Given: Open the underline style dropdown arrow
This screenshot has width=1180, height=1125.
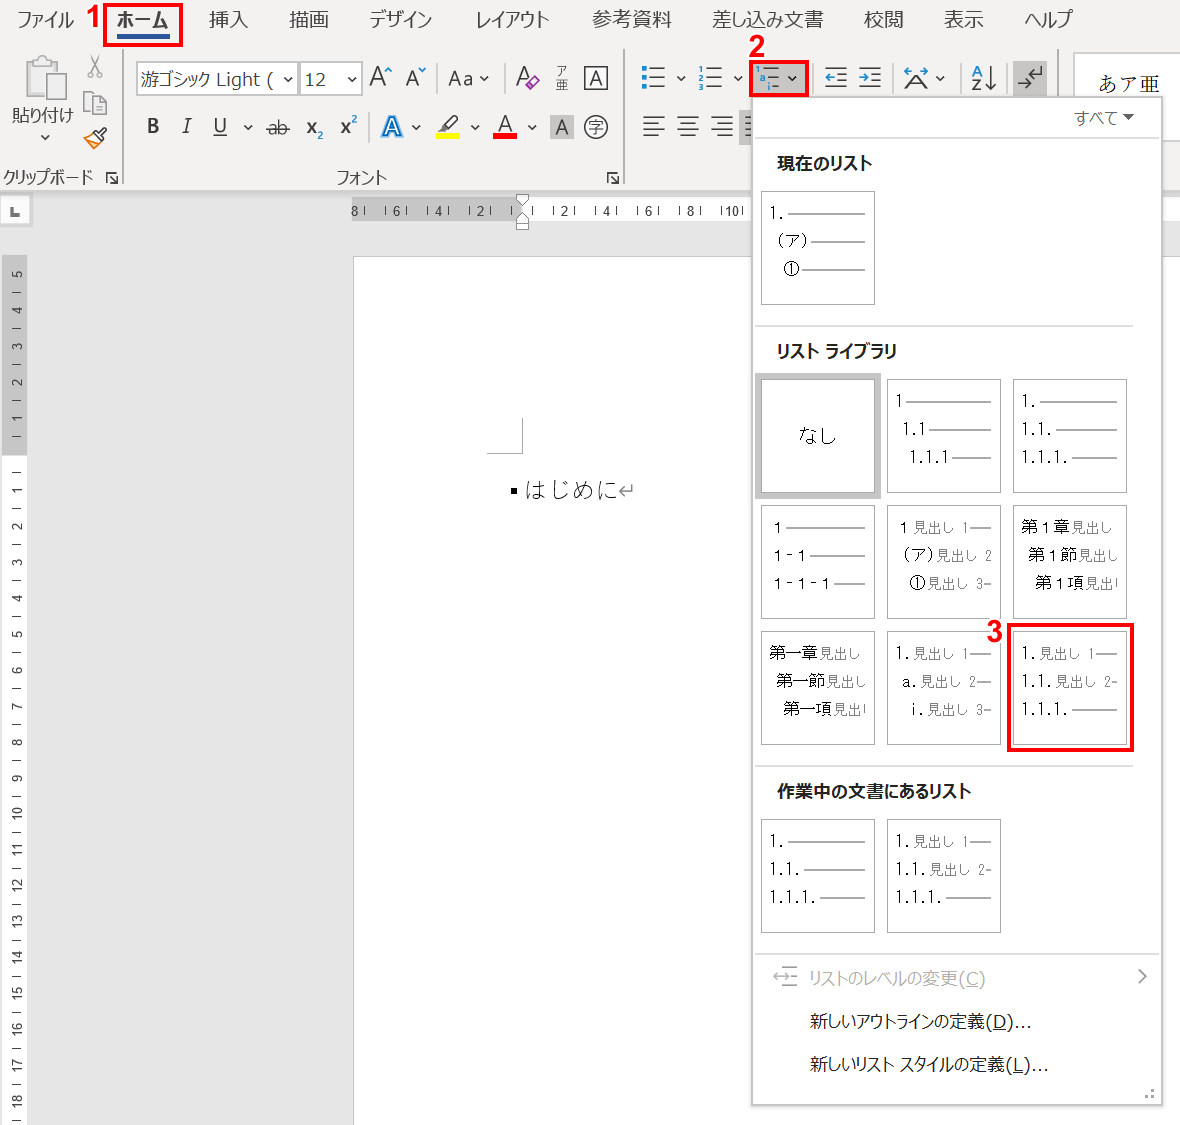Looking at the screenshot, I should point(248,127).
